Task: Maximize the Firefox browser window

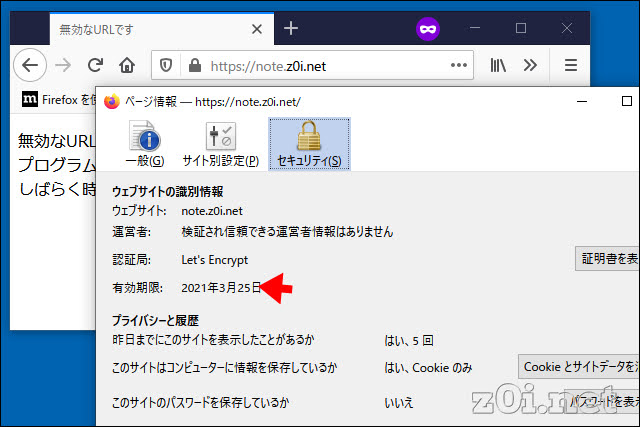Action: 521,28
